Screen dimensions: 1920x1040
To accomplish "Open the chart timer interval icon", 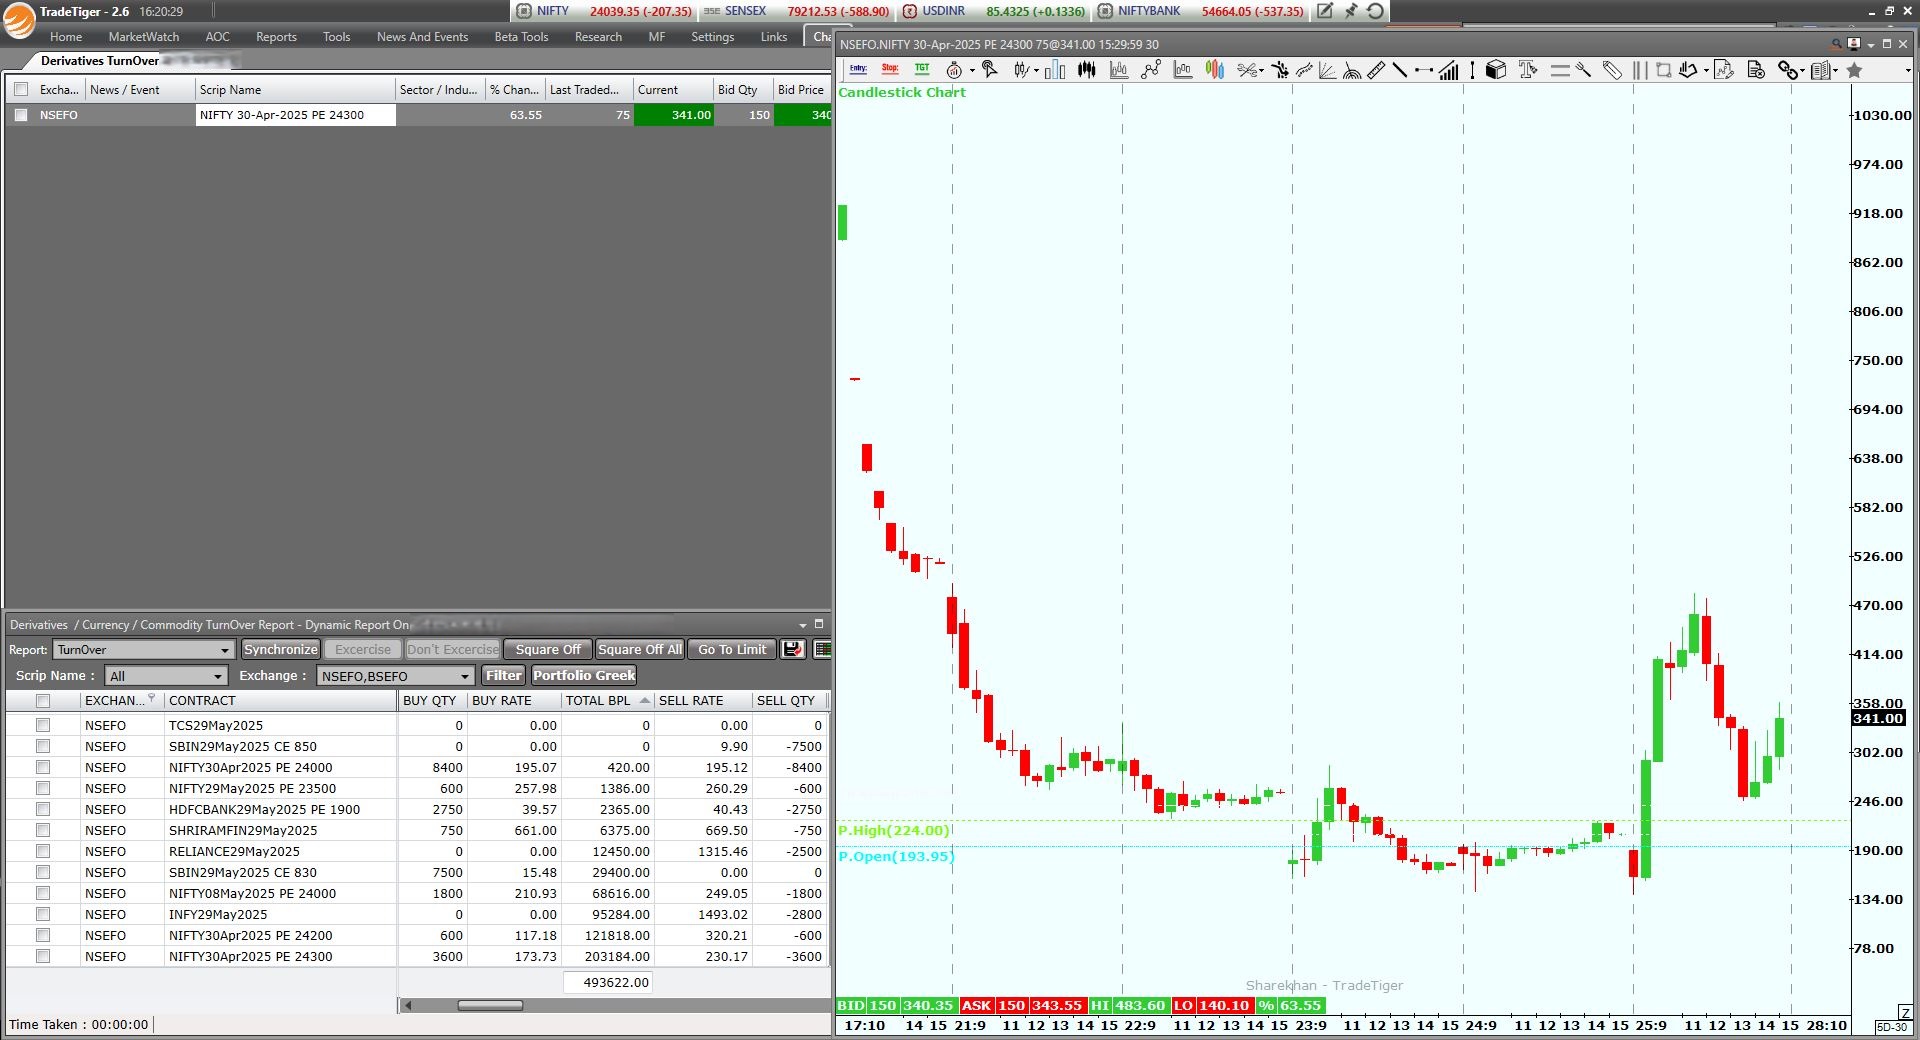I will (x=954, y=70).
